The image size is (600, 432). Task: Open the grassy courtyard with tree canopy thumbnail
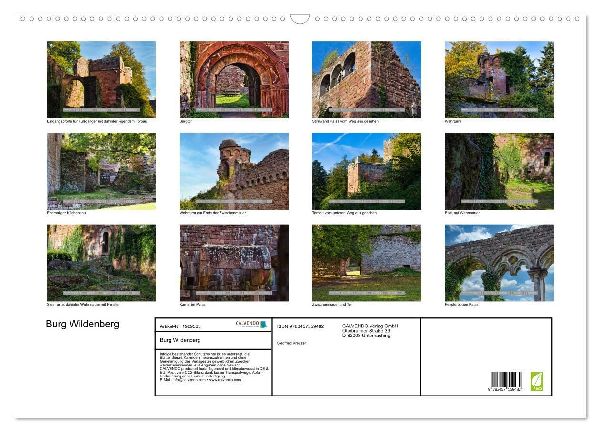click(x=101, y=171)
